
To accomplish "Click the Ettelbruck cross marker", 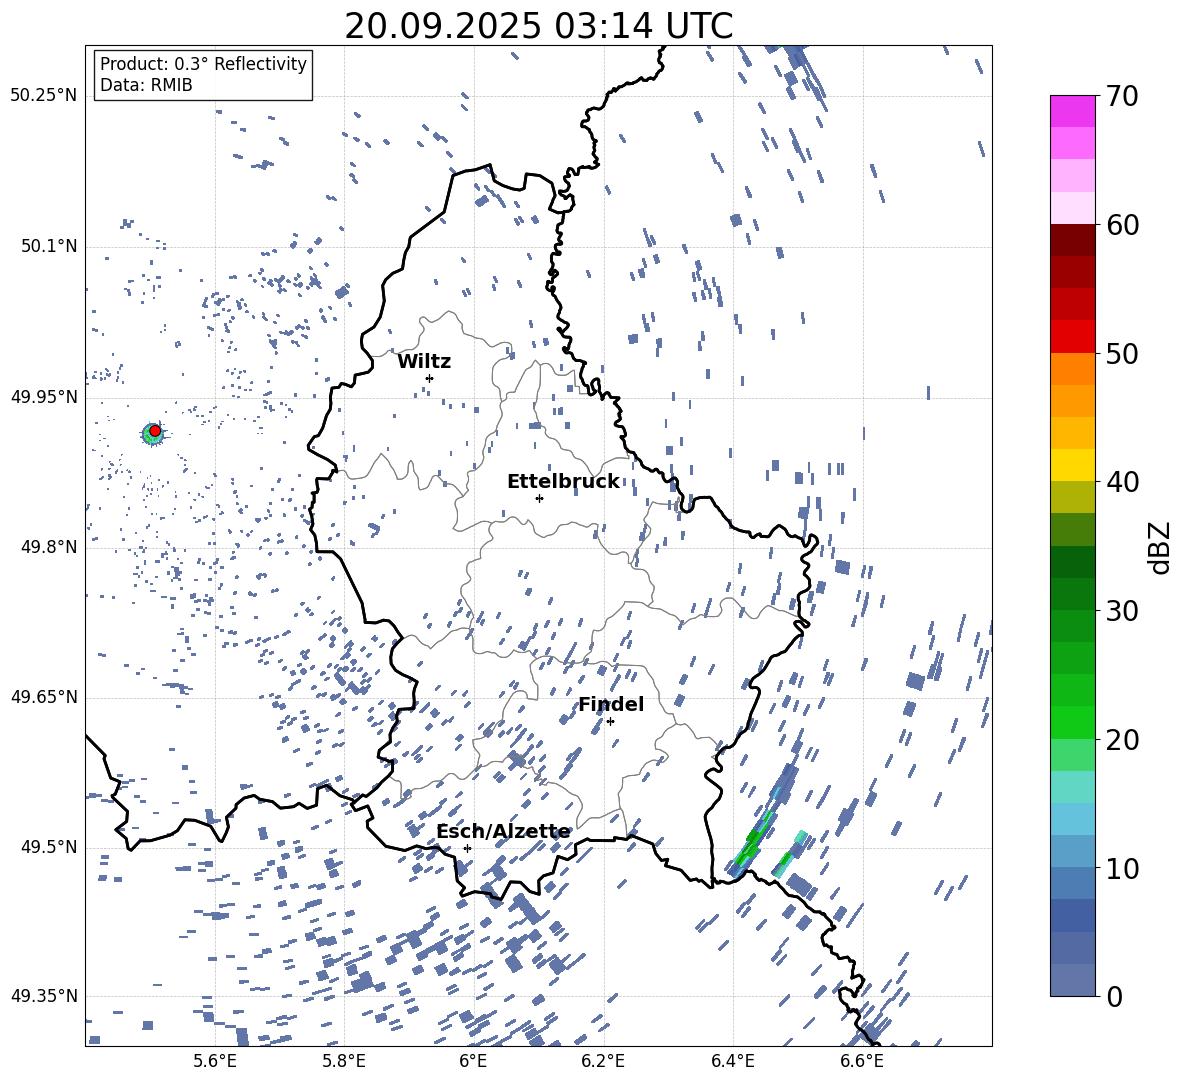I will (539, 498).
